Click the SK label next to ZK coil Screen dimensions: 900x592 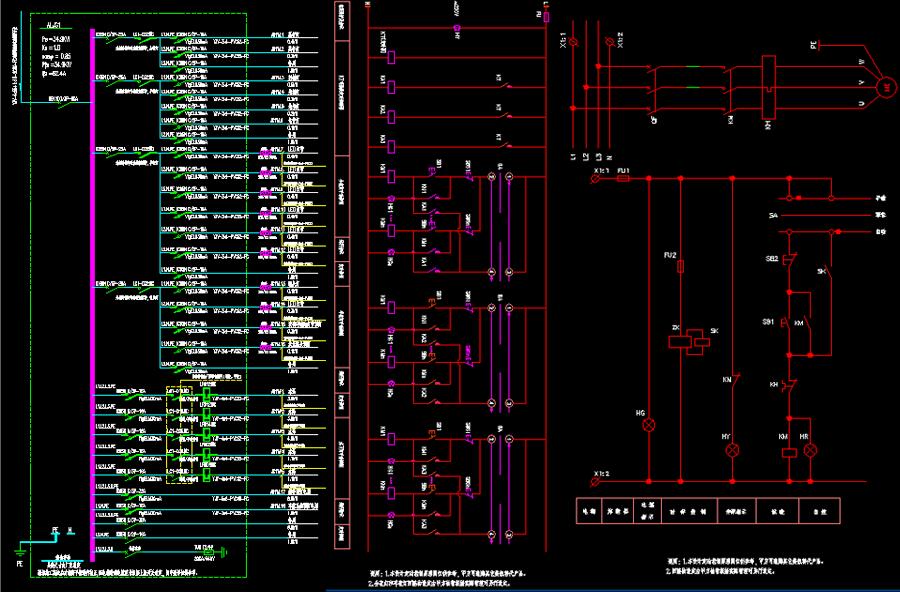(714, 331)
